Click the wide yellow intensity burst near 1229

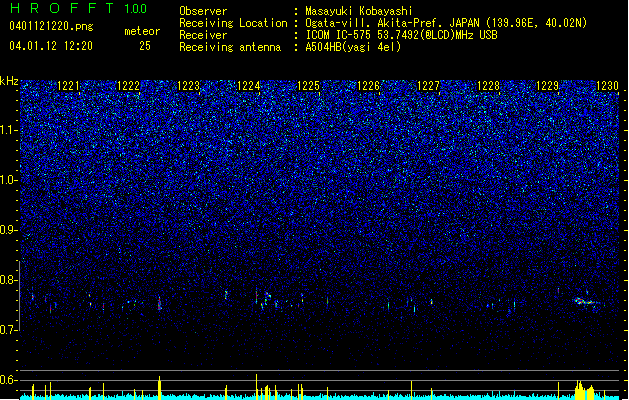pyautogui.click(x=584, y=390)
